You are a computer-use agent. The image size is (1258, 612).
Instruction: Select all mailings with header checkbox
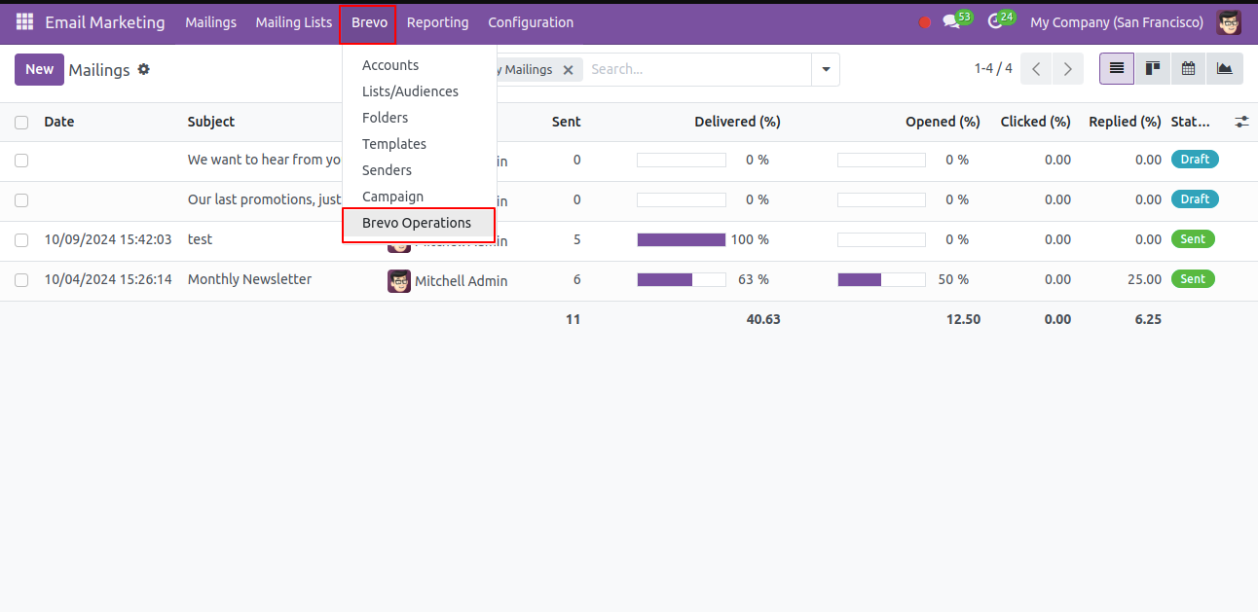[22, 122]
